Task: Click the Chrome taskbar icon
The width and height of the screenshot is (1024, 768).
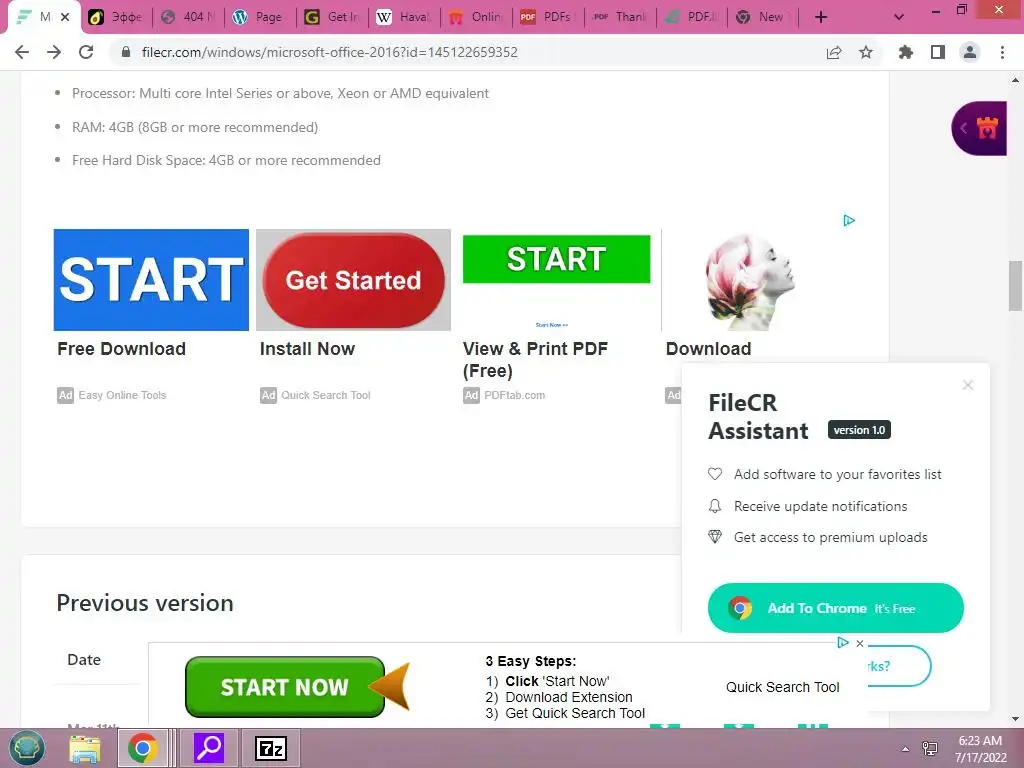Action: [142, 748]
